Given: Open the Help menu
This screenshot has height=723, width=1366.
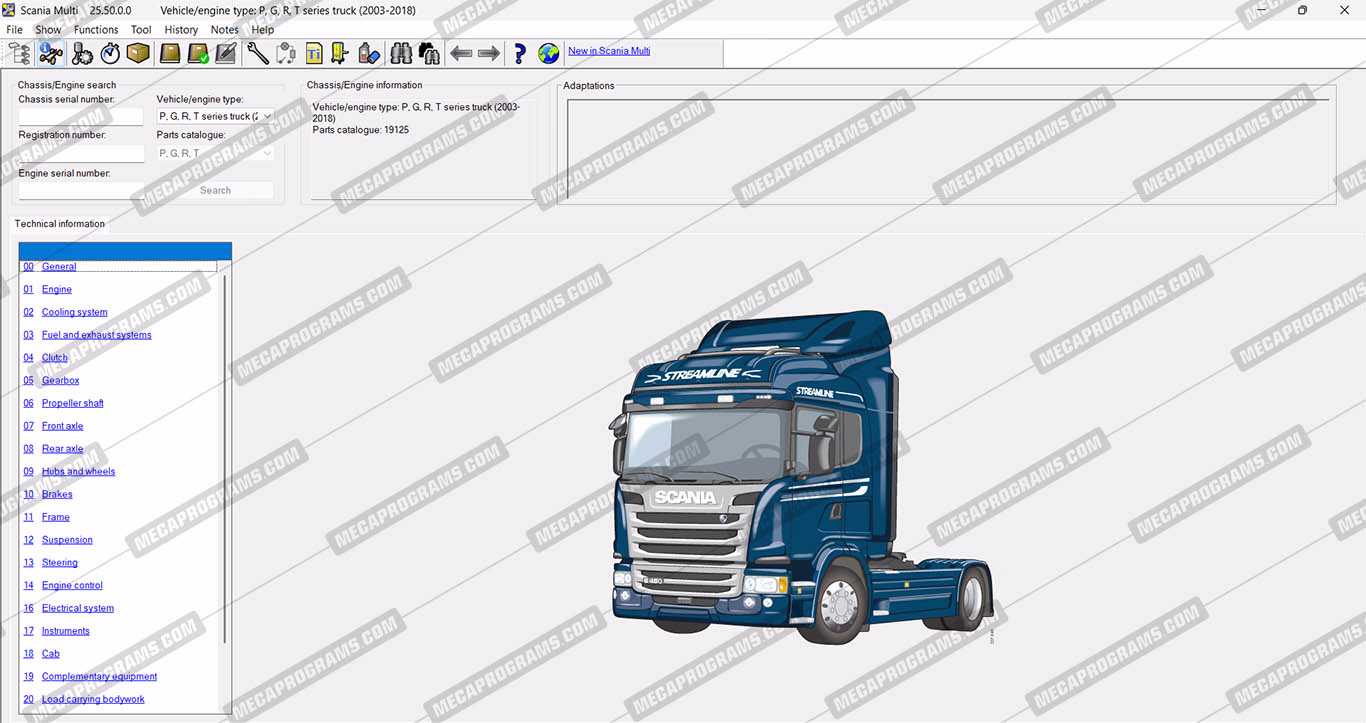Looking at the screenshot, I should click(x=263, y=30).
